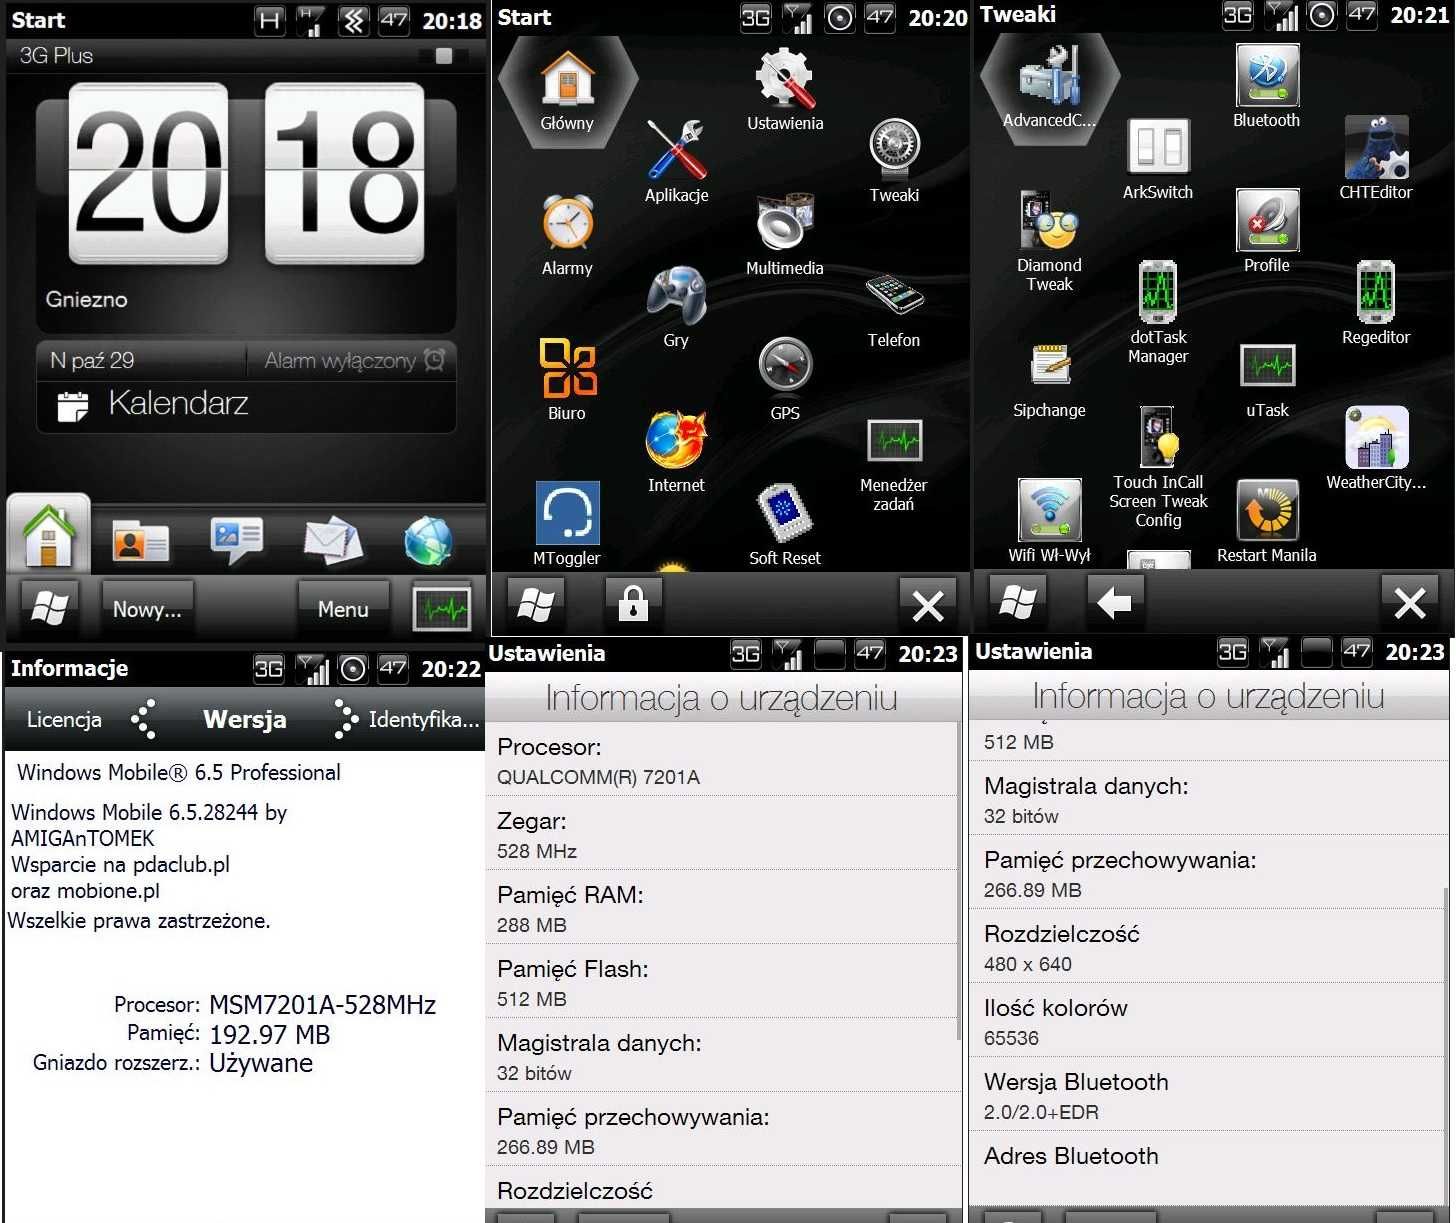1456x1223 pixels.
Task: Open Ustawienia settings icon
Action: coord(785,78)
